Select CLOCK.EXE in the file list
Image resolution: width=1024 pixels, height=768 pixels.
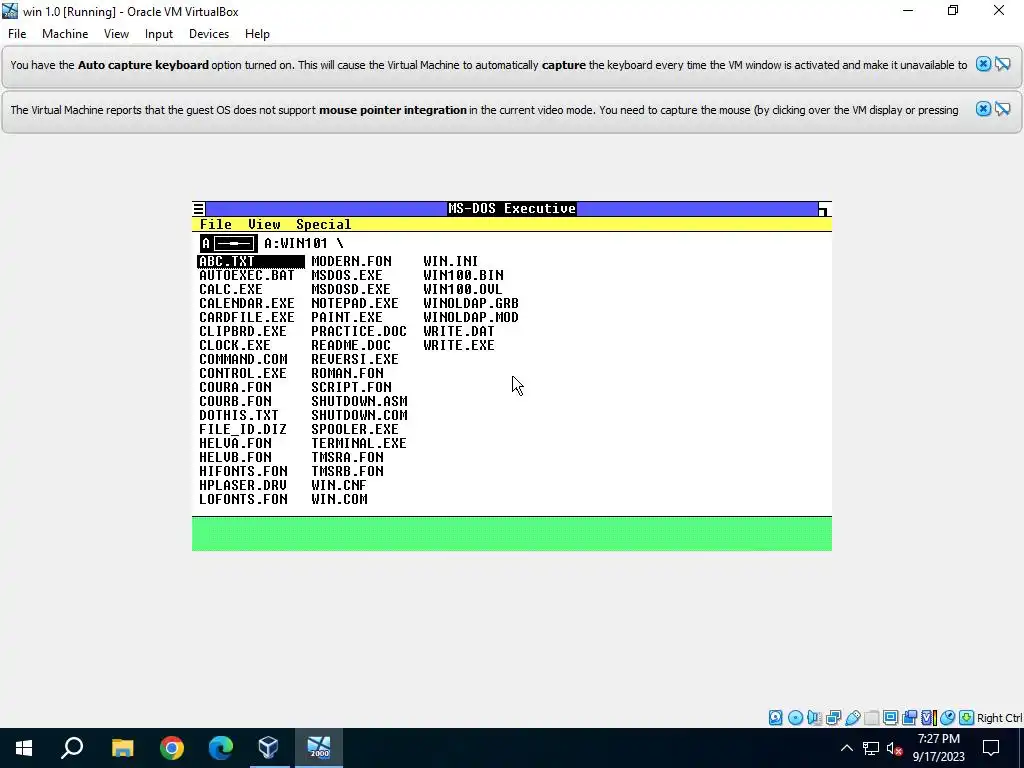235,345
